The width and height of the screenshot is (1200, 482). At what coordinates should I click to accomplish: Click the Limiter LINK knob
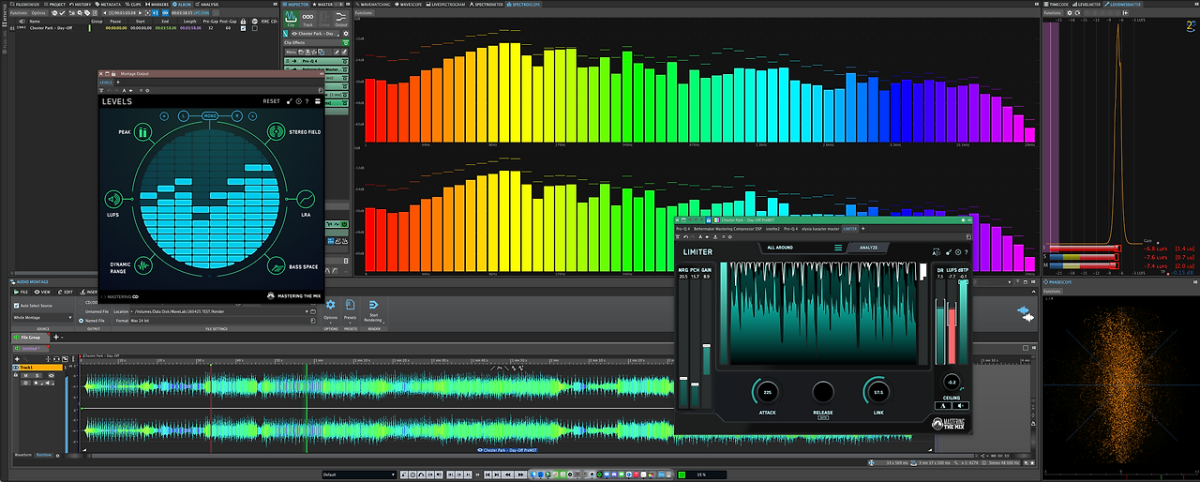click(878, 392)
